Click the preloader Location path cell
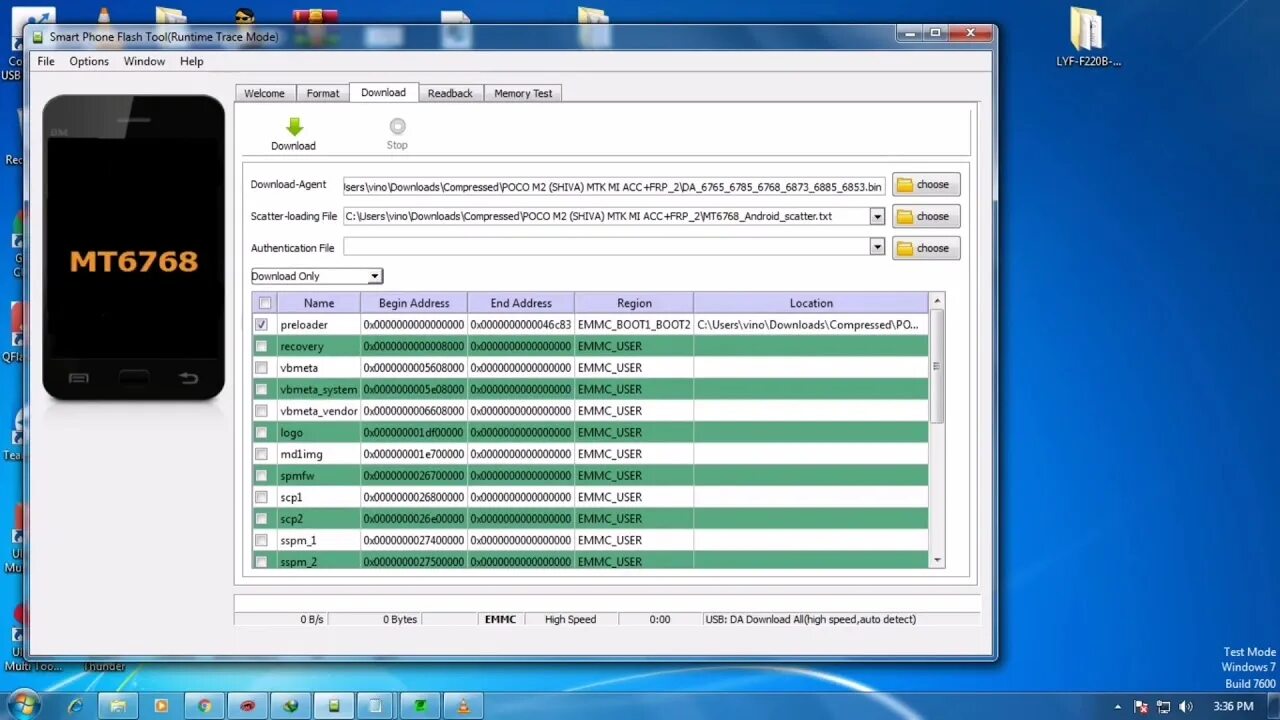Image resolution: width=1280 pixels, height=720 pixels. (810, 325)
